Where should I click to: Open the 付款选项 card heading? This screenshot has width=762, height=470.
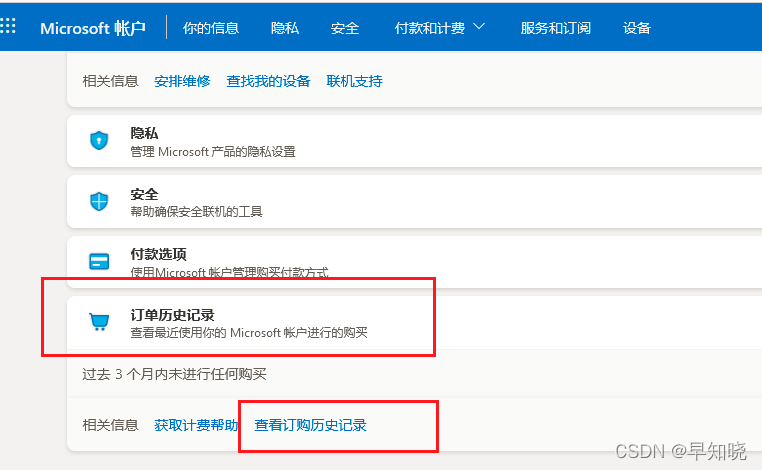pyautogui.click(x=158, y=254)
